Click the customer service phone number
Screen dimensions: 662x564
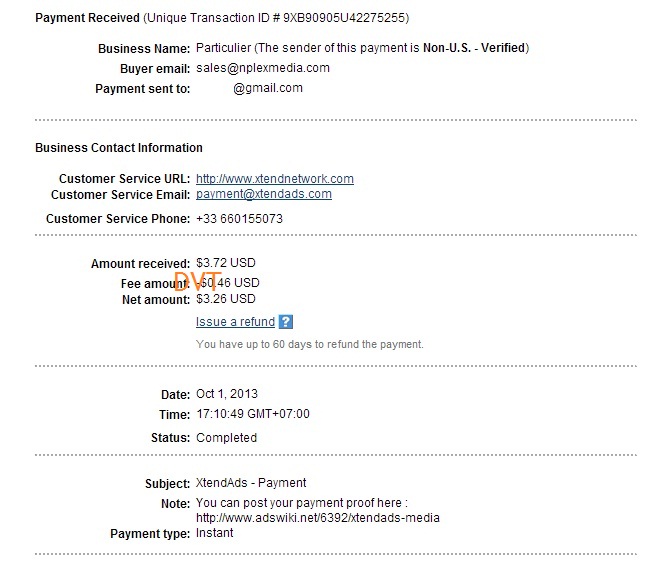coord(239,219)
